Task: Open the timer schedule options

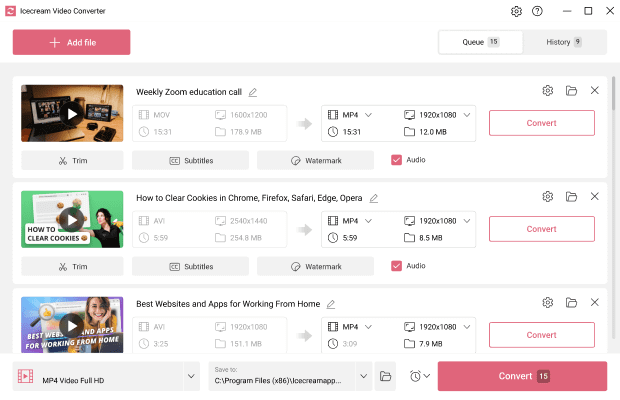Action: point(420,376)
